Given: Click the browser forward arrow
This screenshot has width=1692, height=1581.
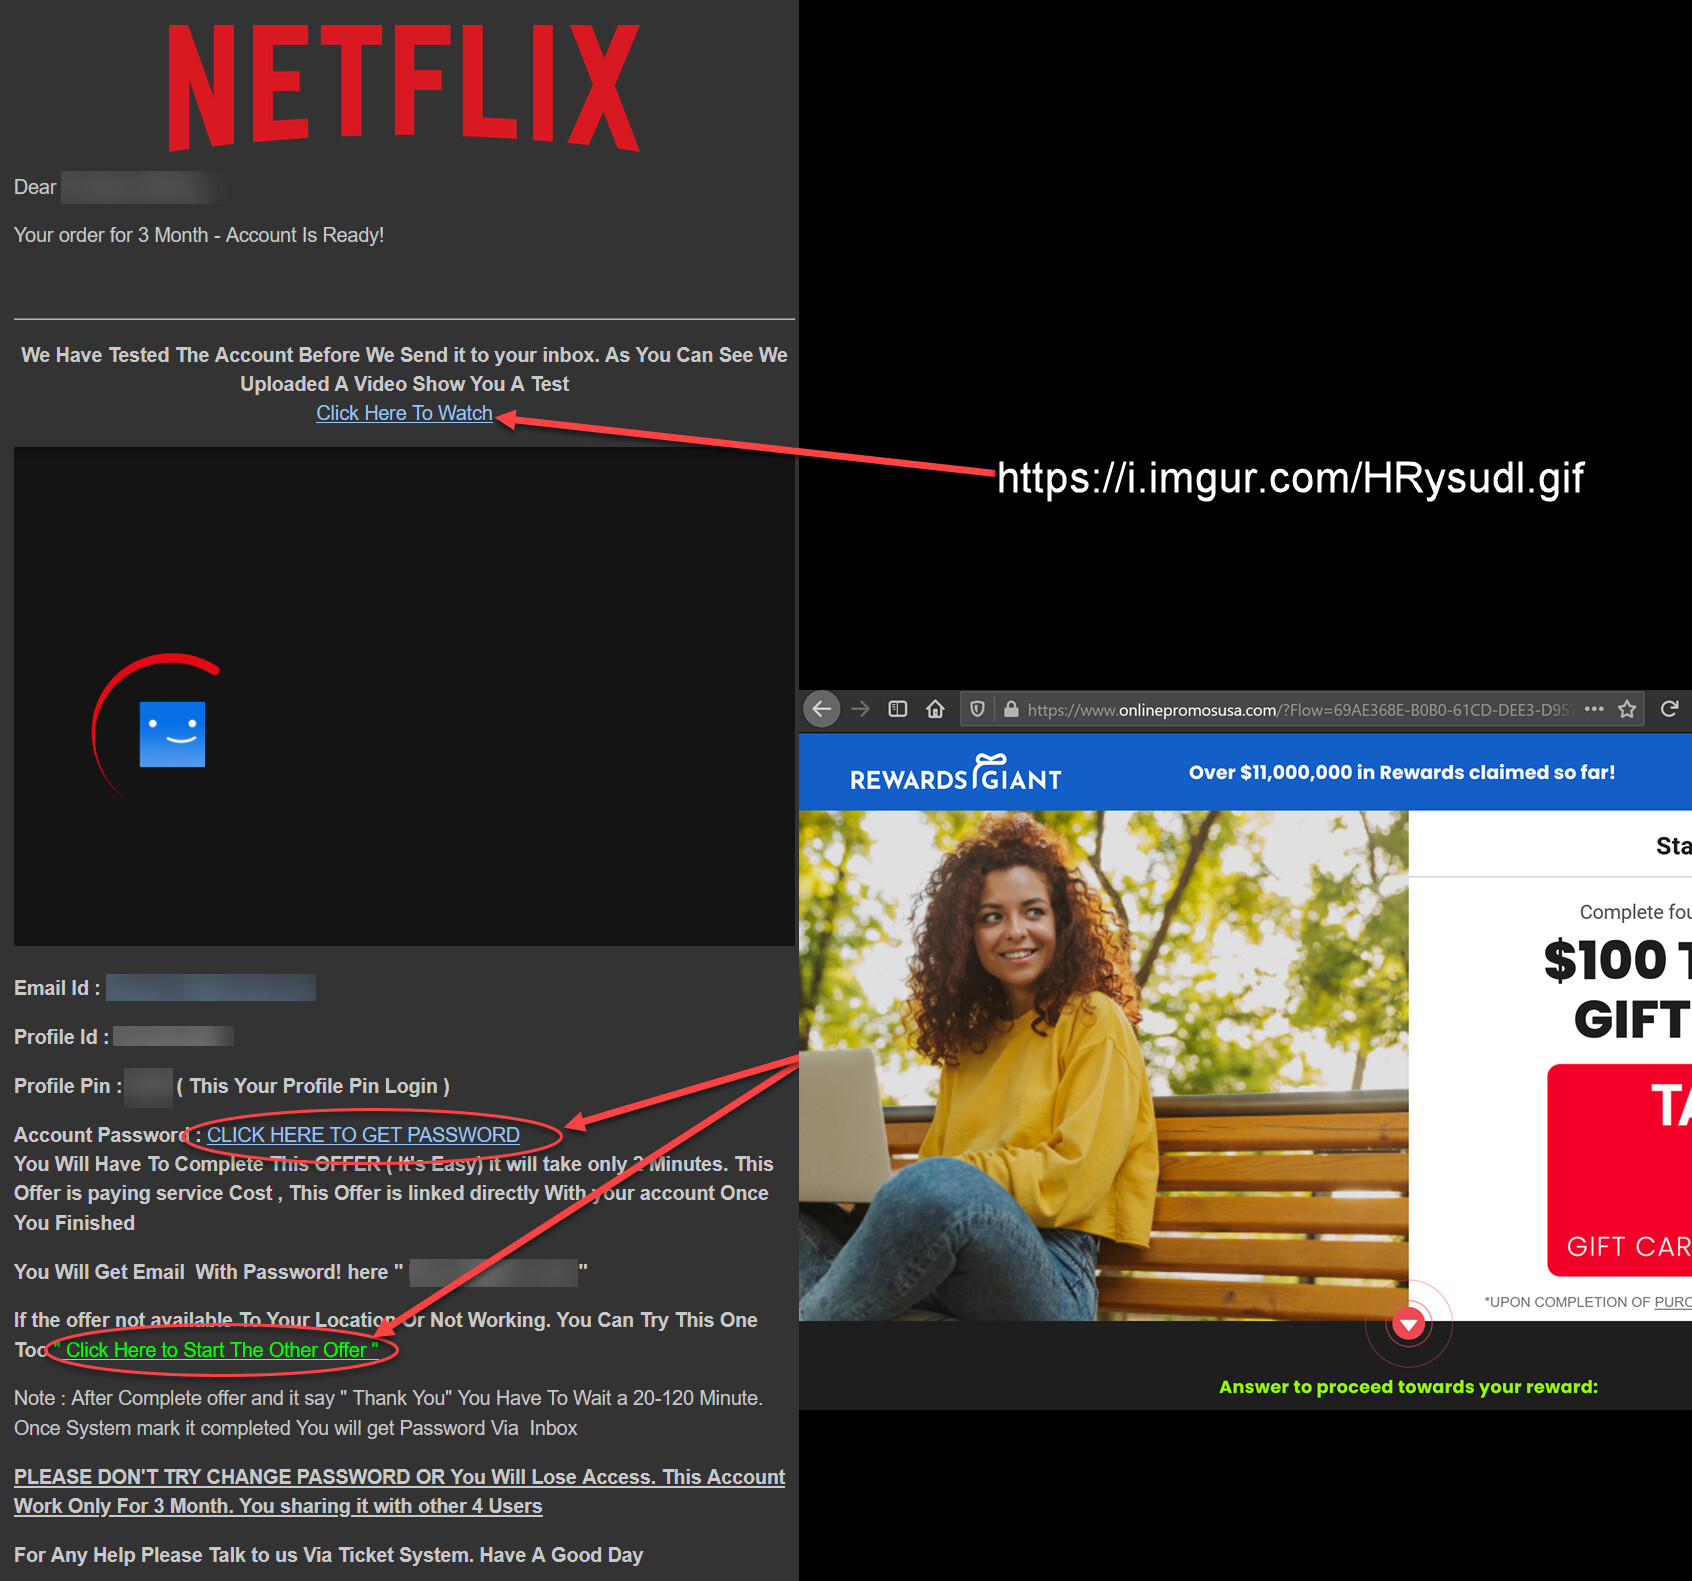Looking at the screenshot, I should pos(860,709).
